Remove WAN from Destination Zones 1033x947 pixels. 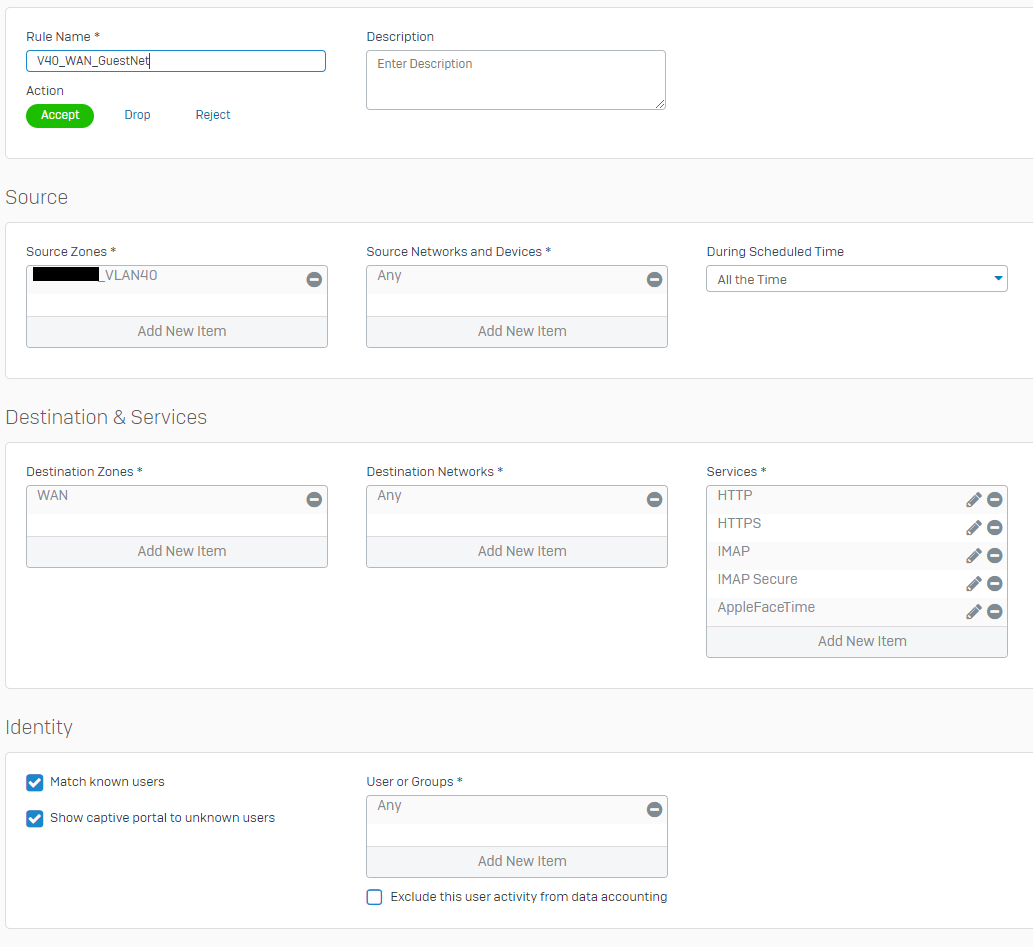click(x=314, y=500)
